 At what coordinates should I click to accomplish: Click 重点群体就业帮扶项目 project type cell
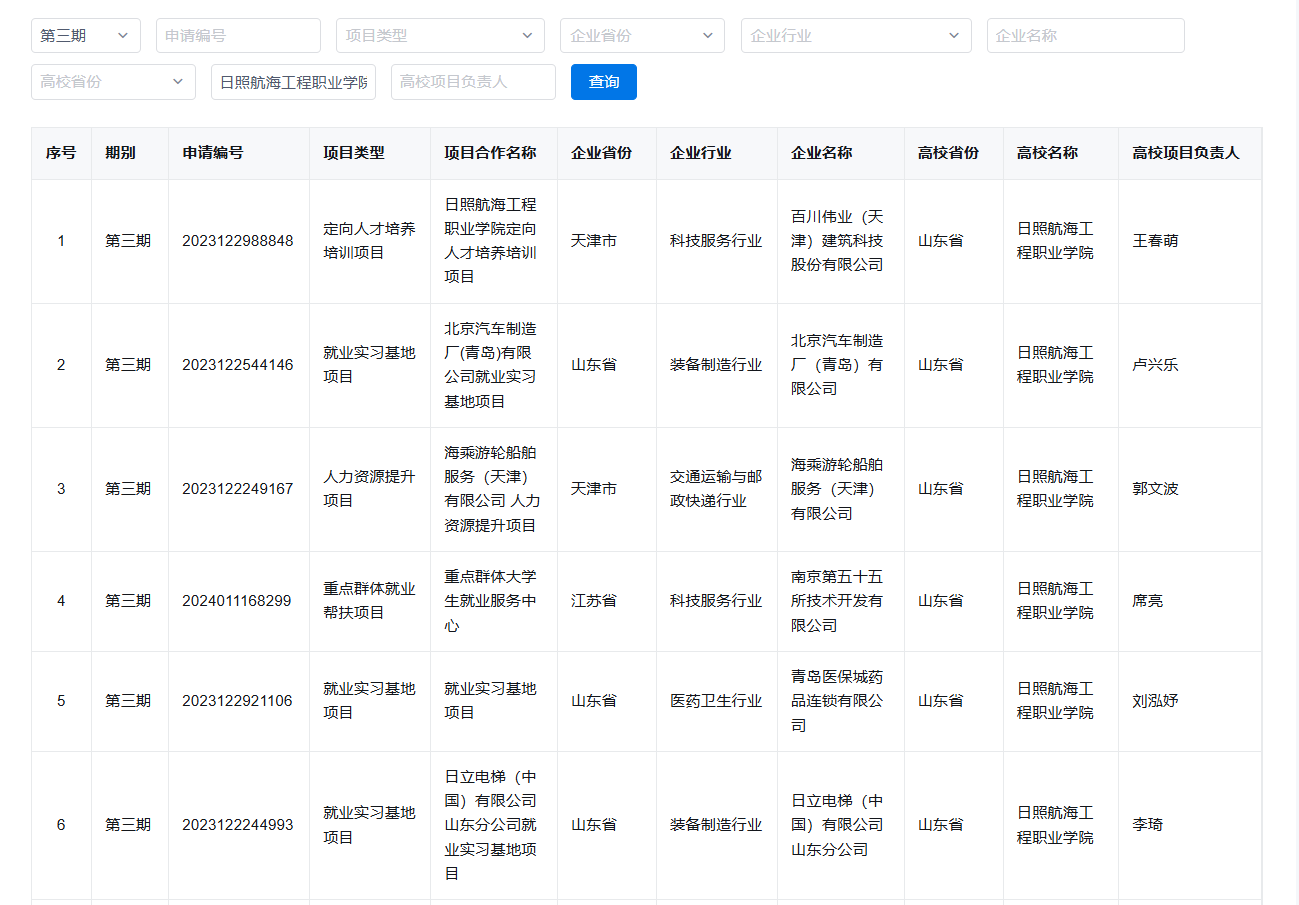click(x=369, y=601)
